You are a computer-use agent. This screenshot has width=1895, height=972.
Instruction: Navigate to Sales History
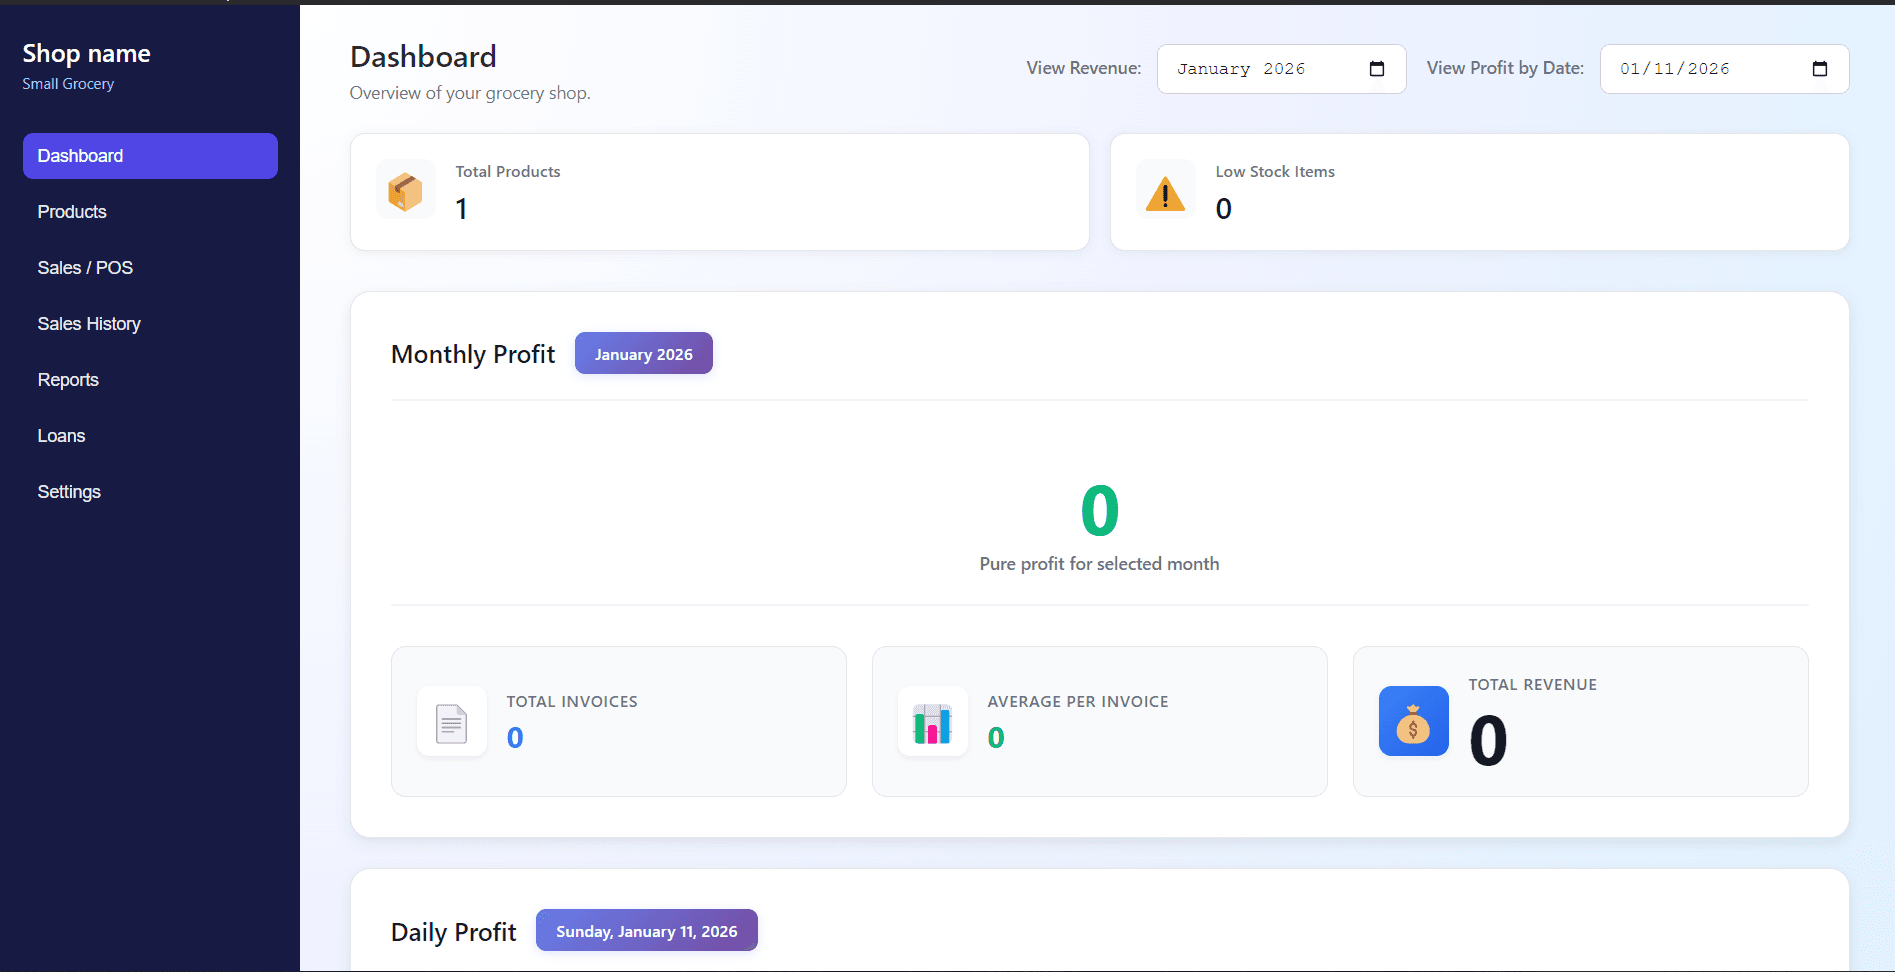point(150,324)
